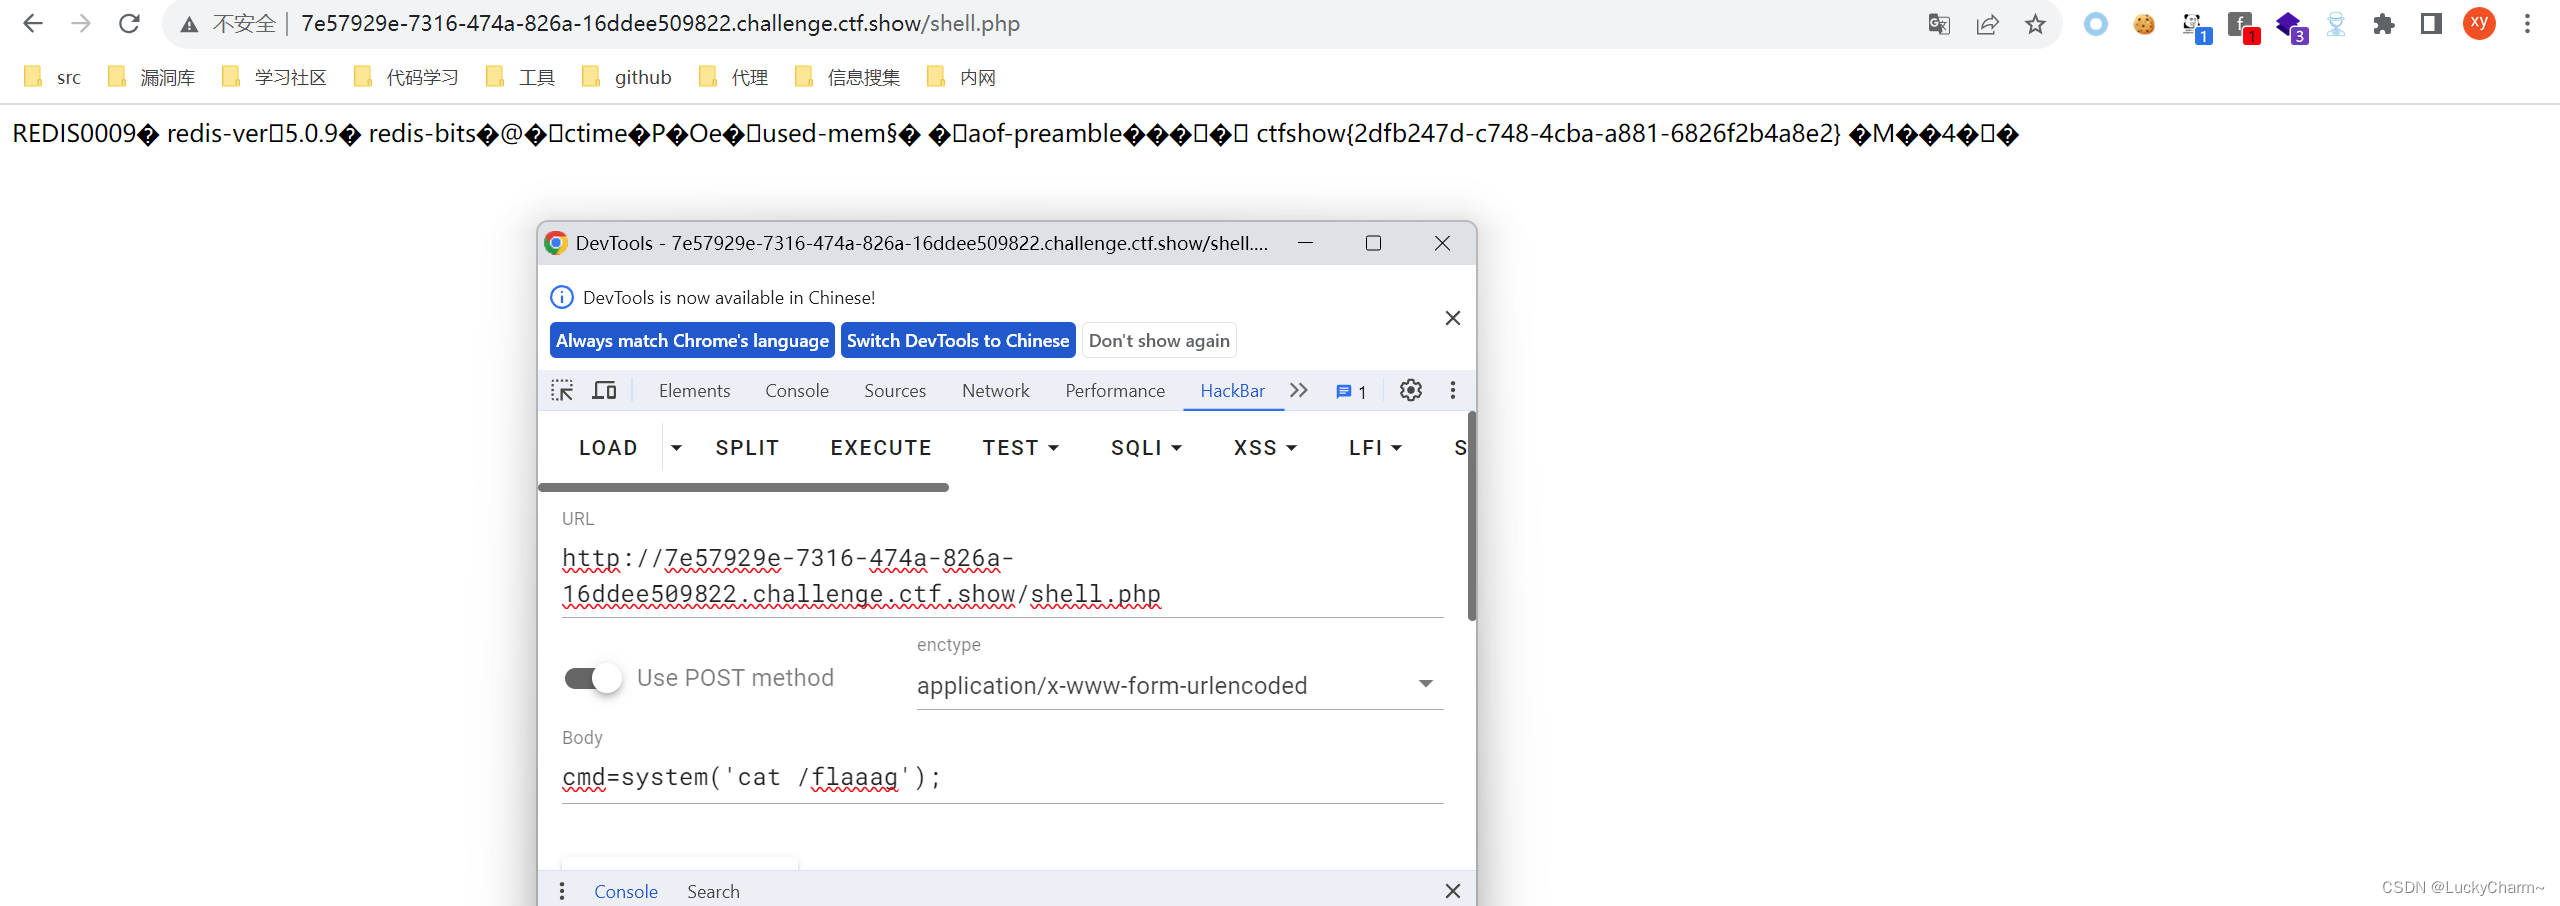
Task: Open the XSS dropdown menu
Action: tap(1265, 448)
